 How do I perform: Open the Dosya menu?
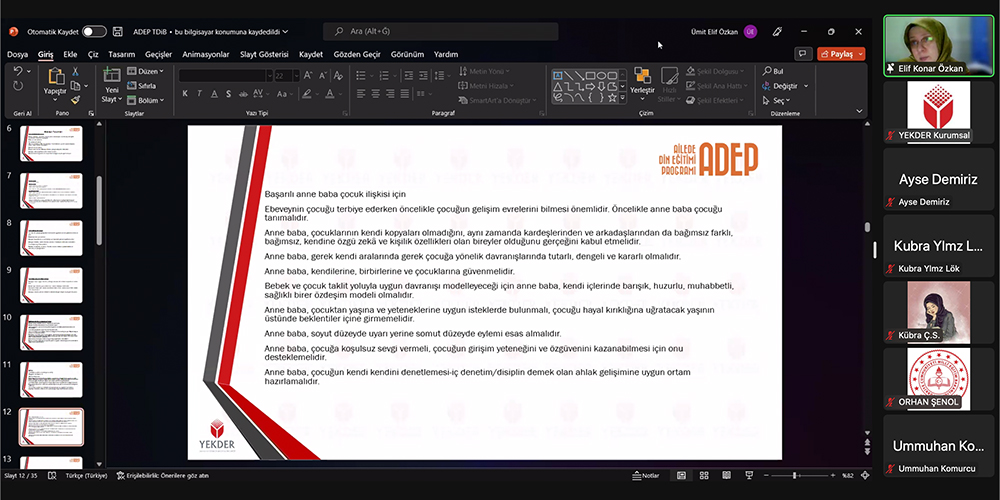click(17, 54)
